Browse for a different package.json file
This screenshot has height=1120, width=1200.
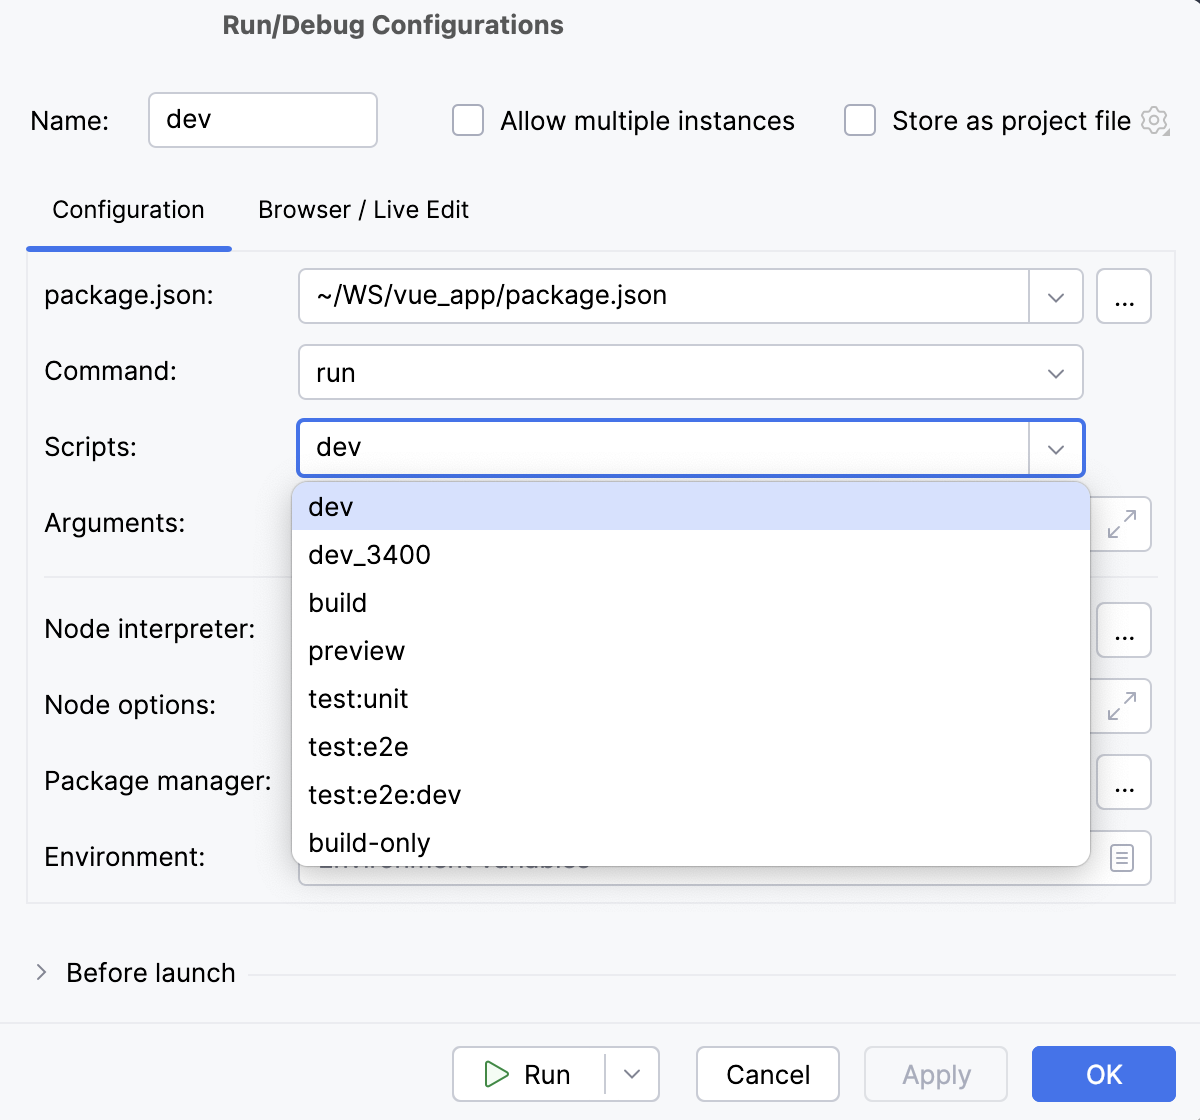[x=1123, y=296]
